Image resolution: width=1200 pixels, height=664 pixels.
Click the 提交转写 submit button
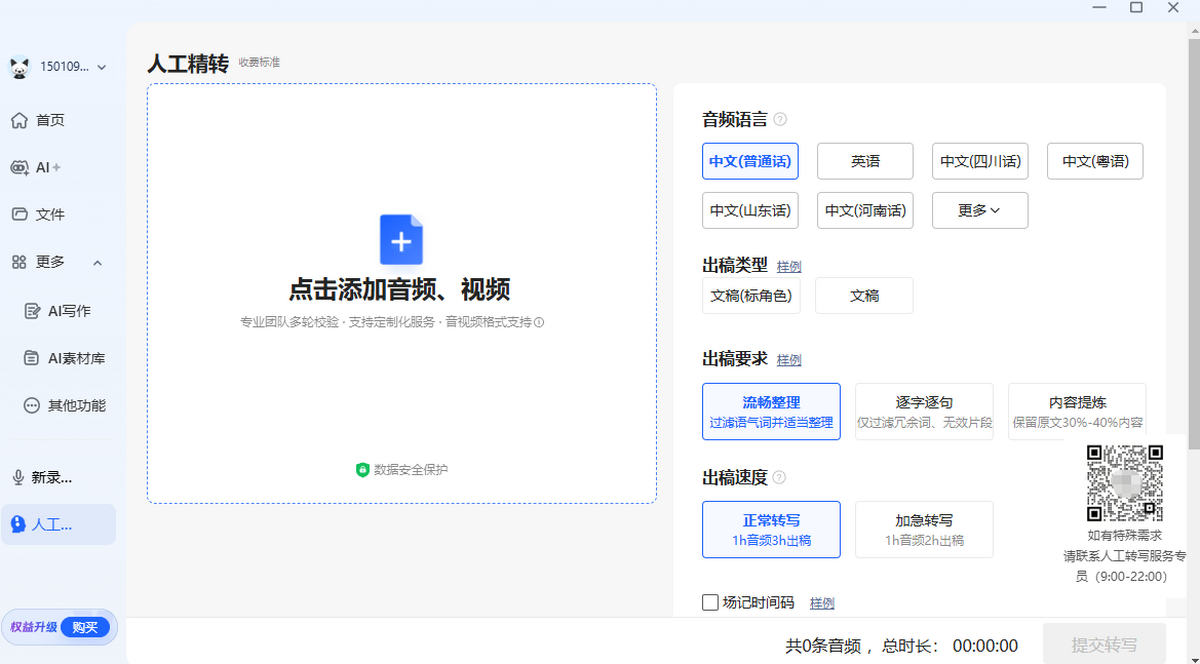tap(1104, 645)
